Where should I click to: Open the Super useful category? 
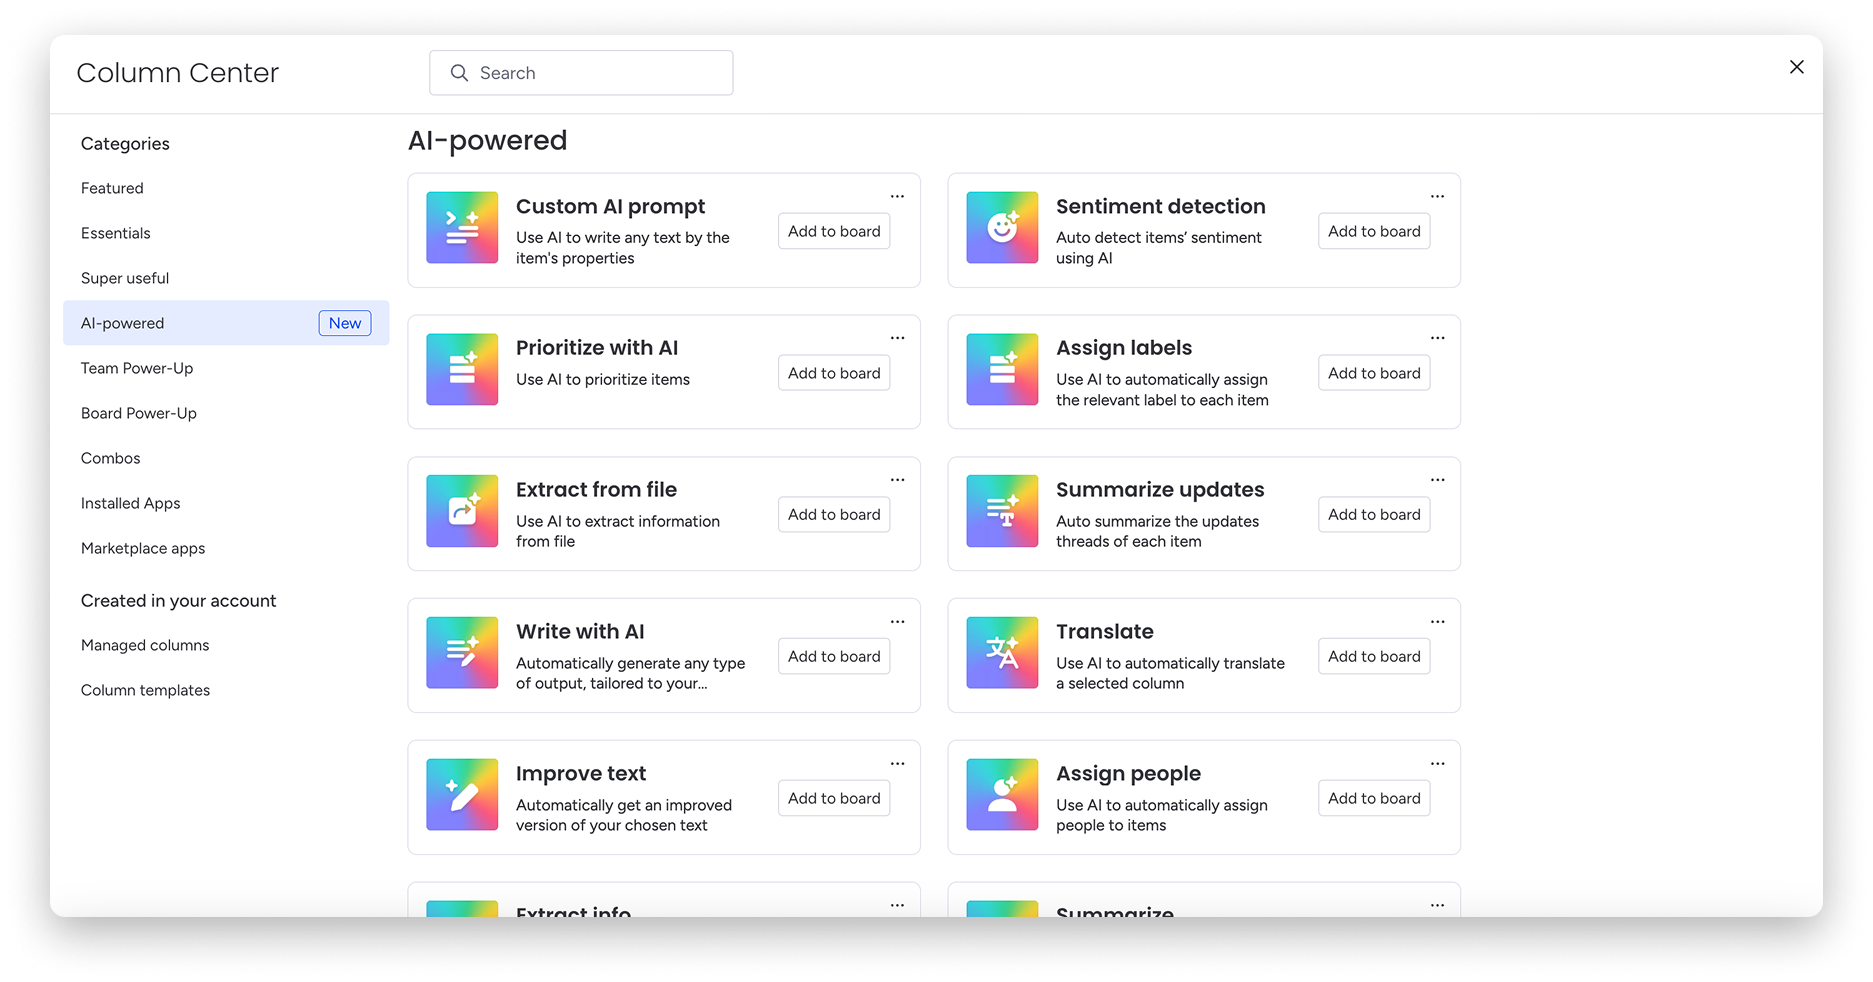226,278
